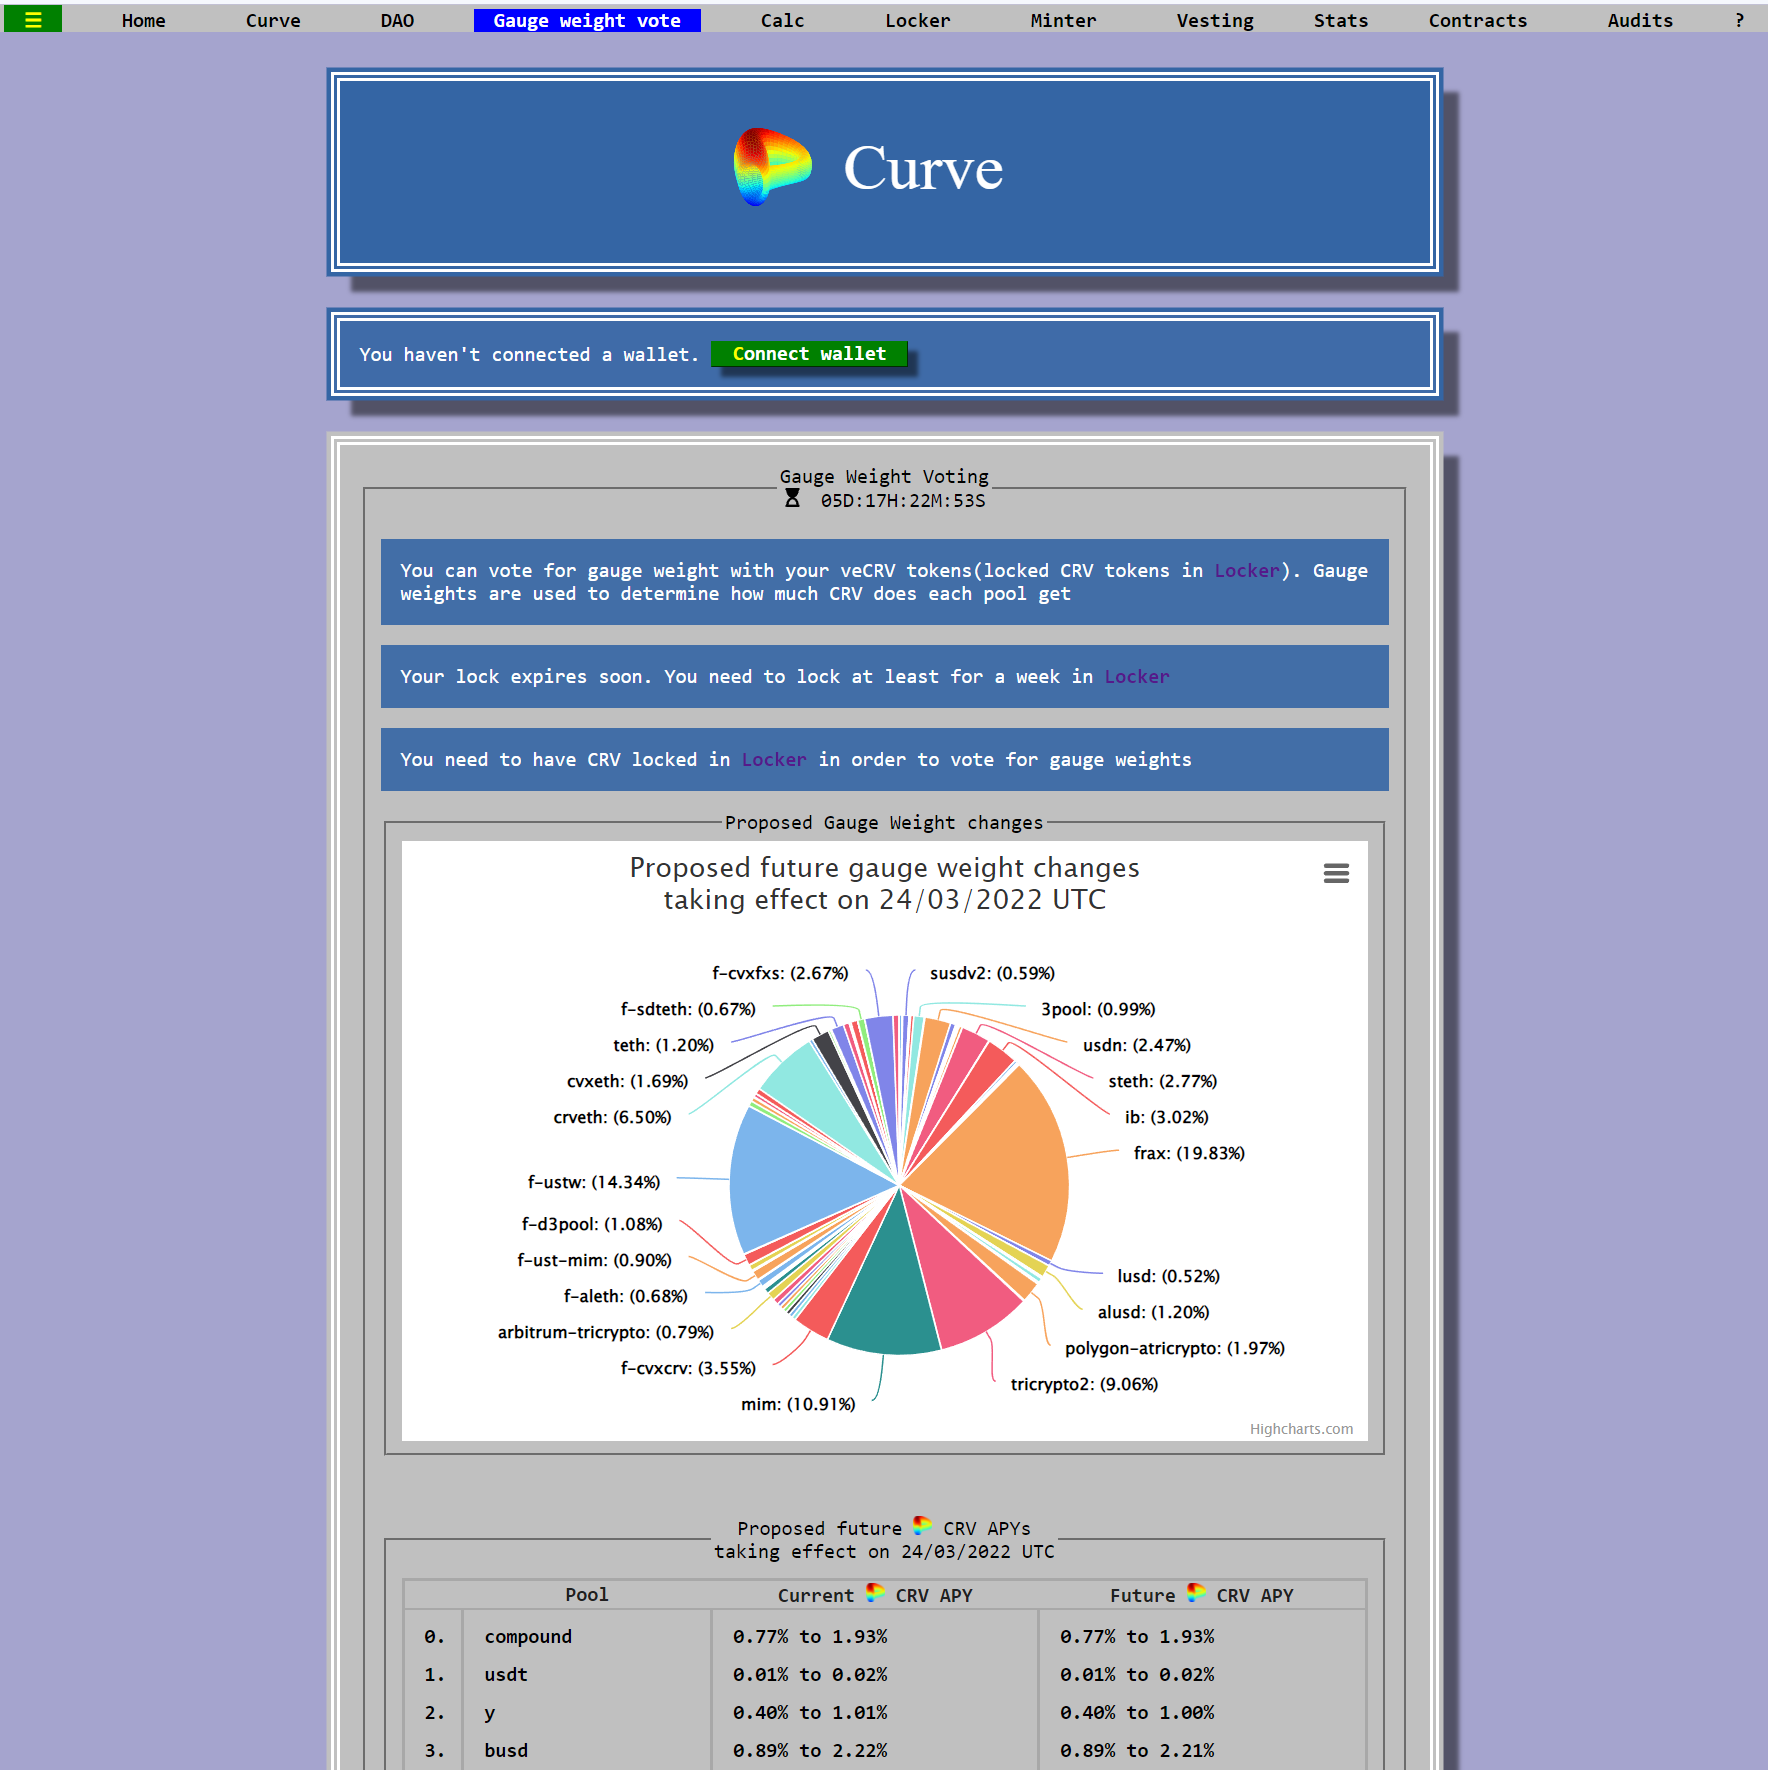The image size is (1768, 1770).
Task: Click the frax: (19.83%) chart label
Action: click(x=1189, y=1153)
